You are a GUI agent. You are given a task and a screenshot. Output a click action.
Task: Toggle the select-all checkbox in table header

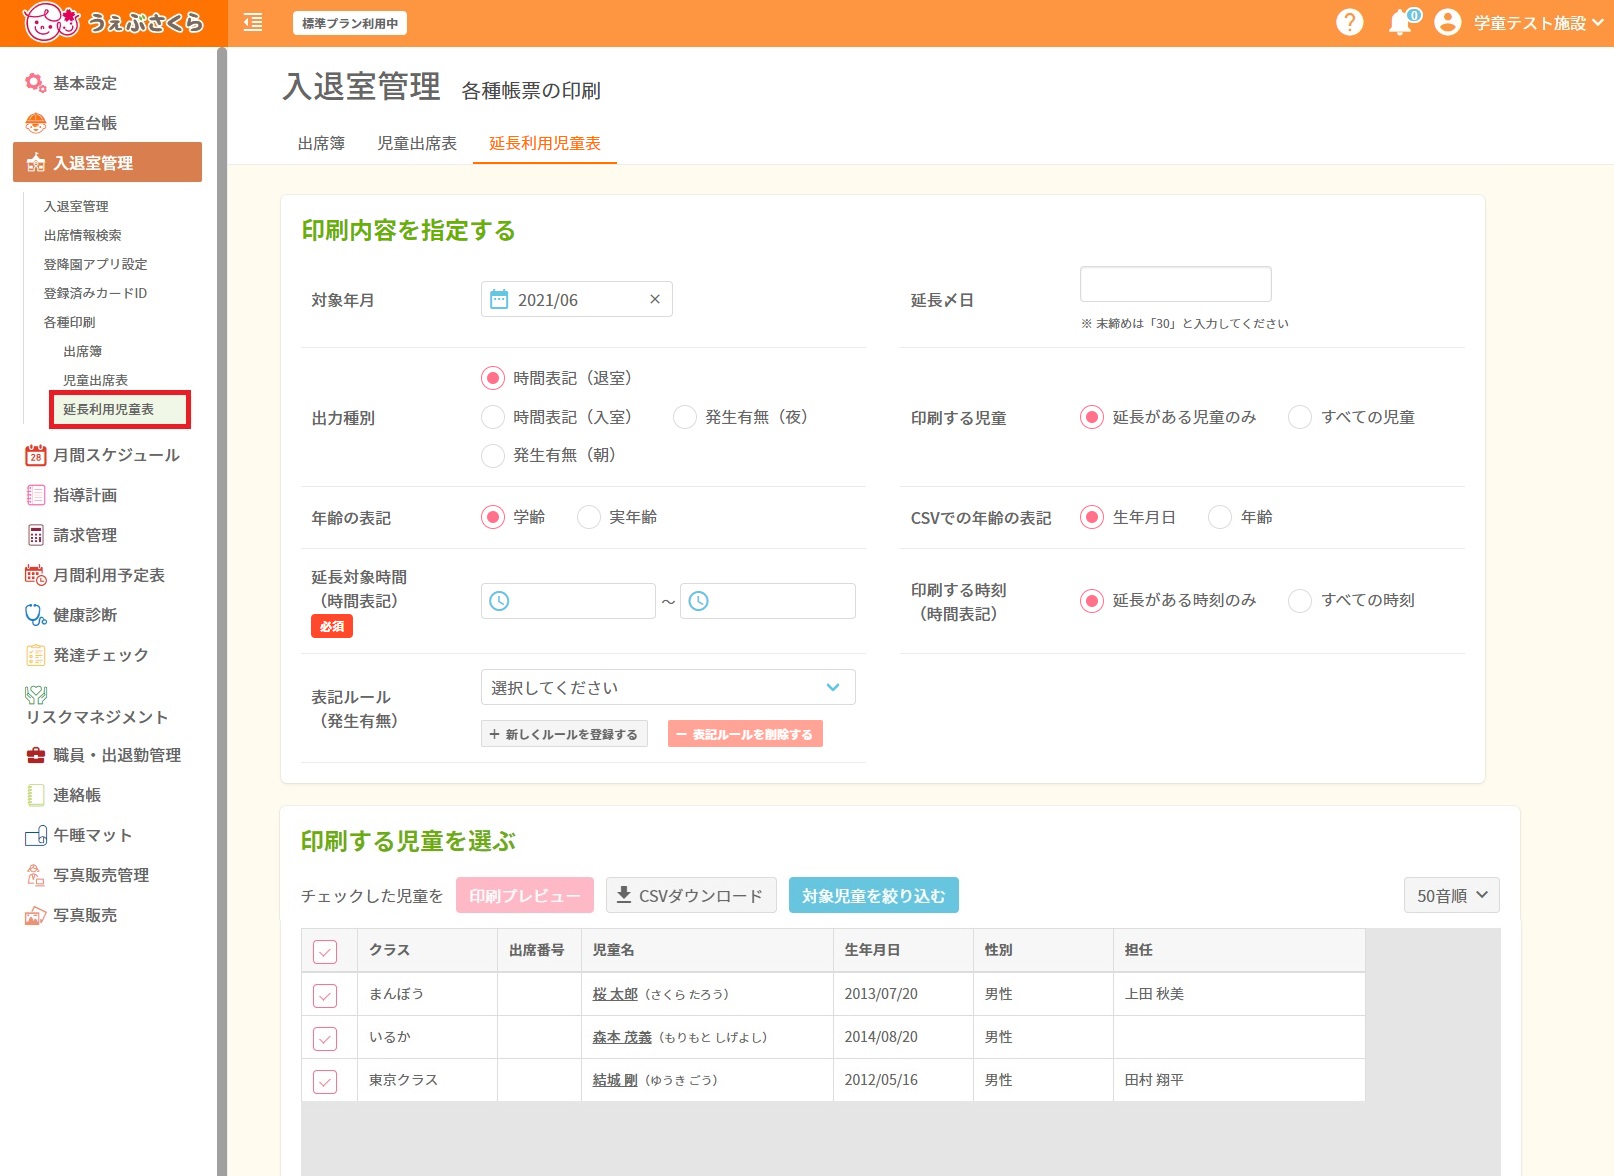(x=325, y=951)
